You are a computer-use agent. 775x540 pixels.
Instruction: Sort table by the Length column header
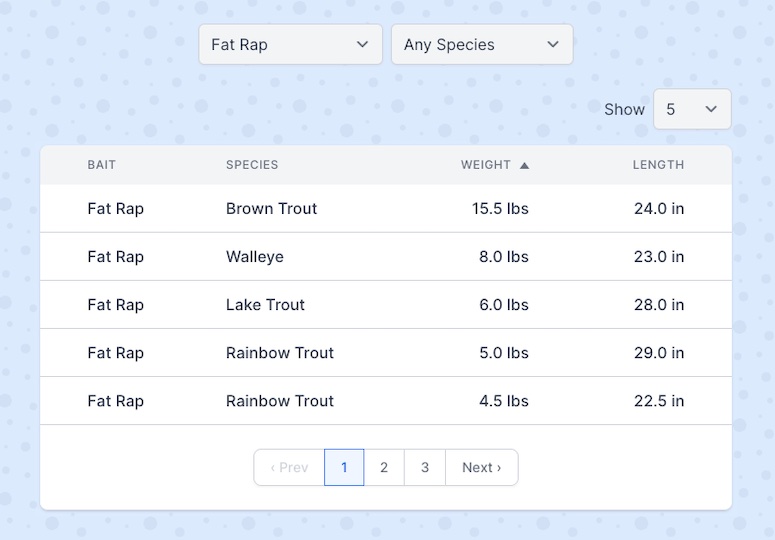(658, 165)
